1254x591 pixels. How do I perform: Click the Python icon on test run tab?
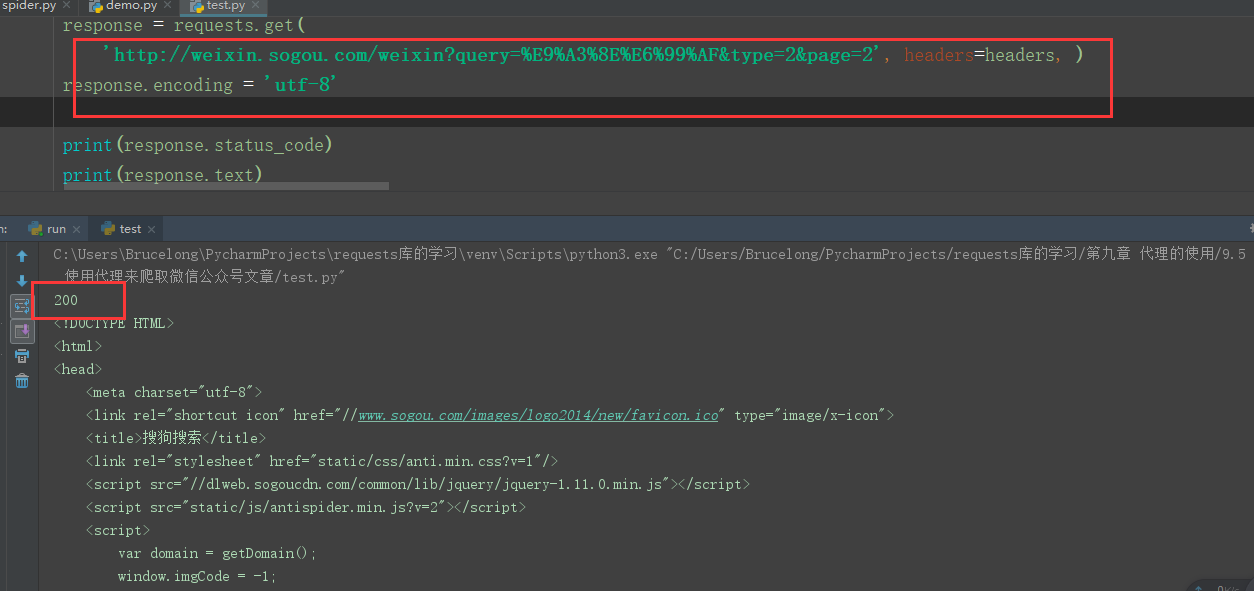(106, 229)
